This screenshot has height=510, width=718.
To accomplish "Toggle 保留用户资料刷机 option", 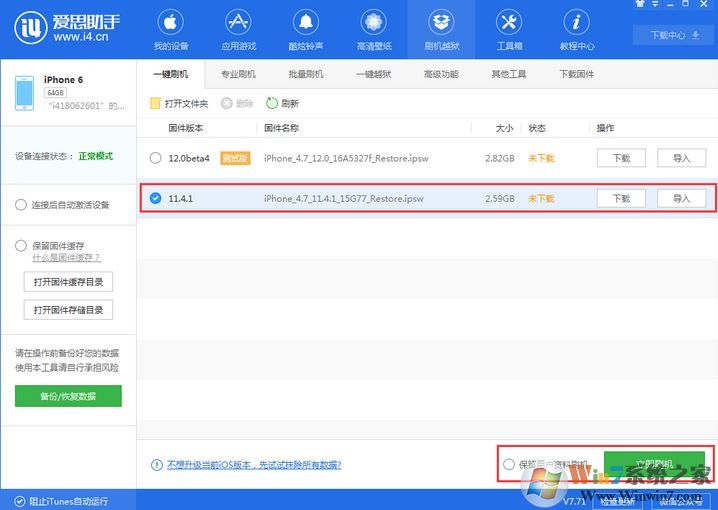I will click(509, 464).
